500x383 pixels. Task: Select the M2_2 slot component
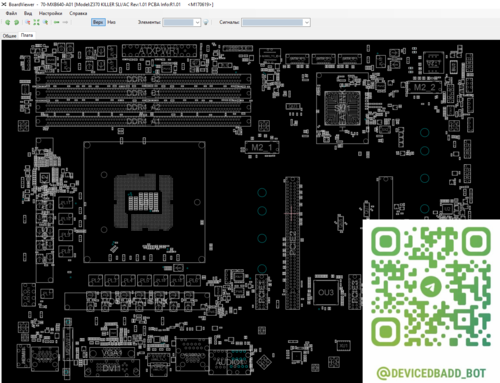[x=424, y=87]
